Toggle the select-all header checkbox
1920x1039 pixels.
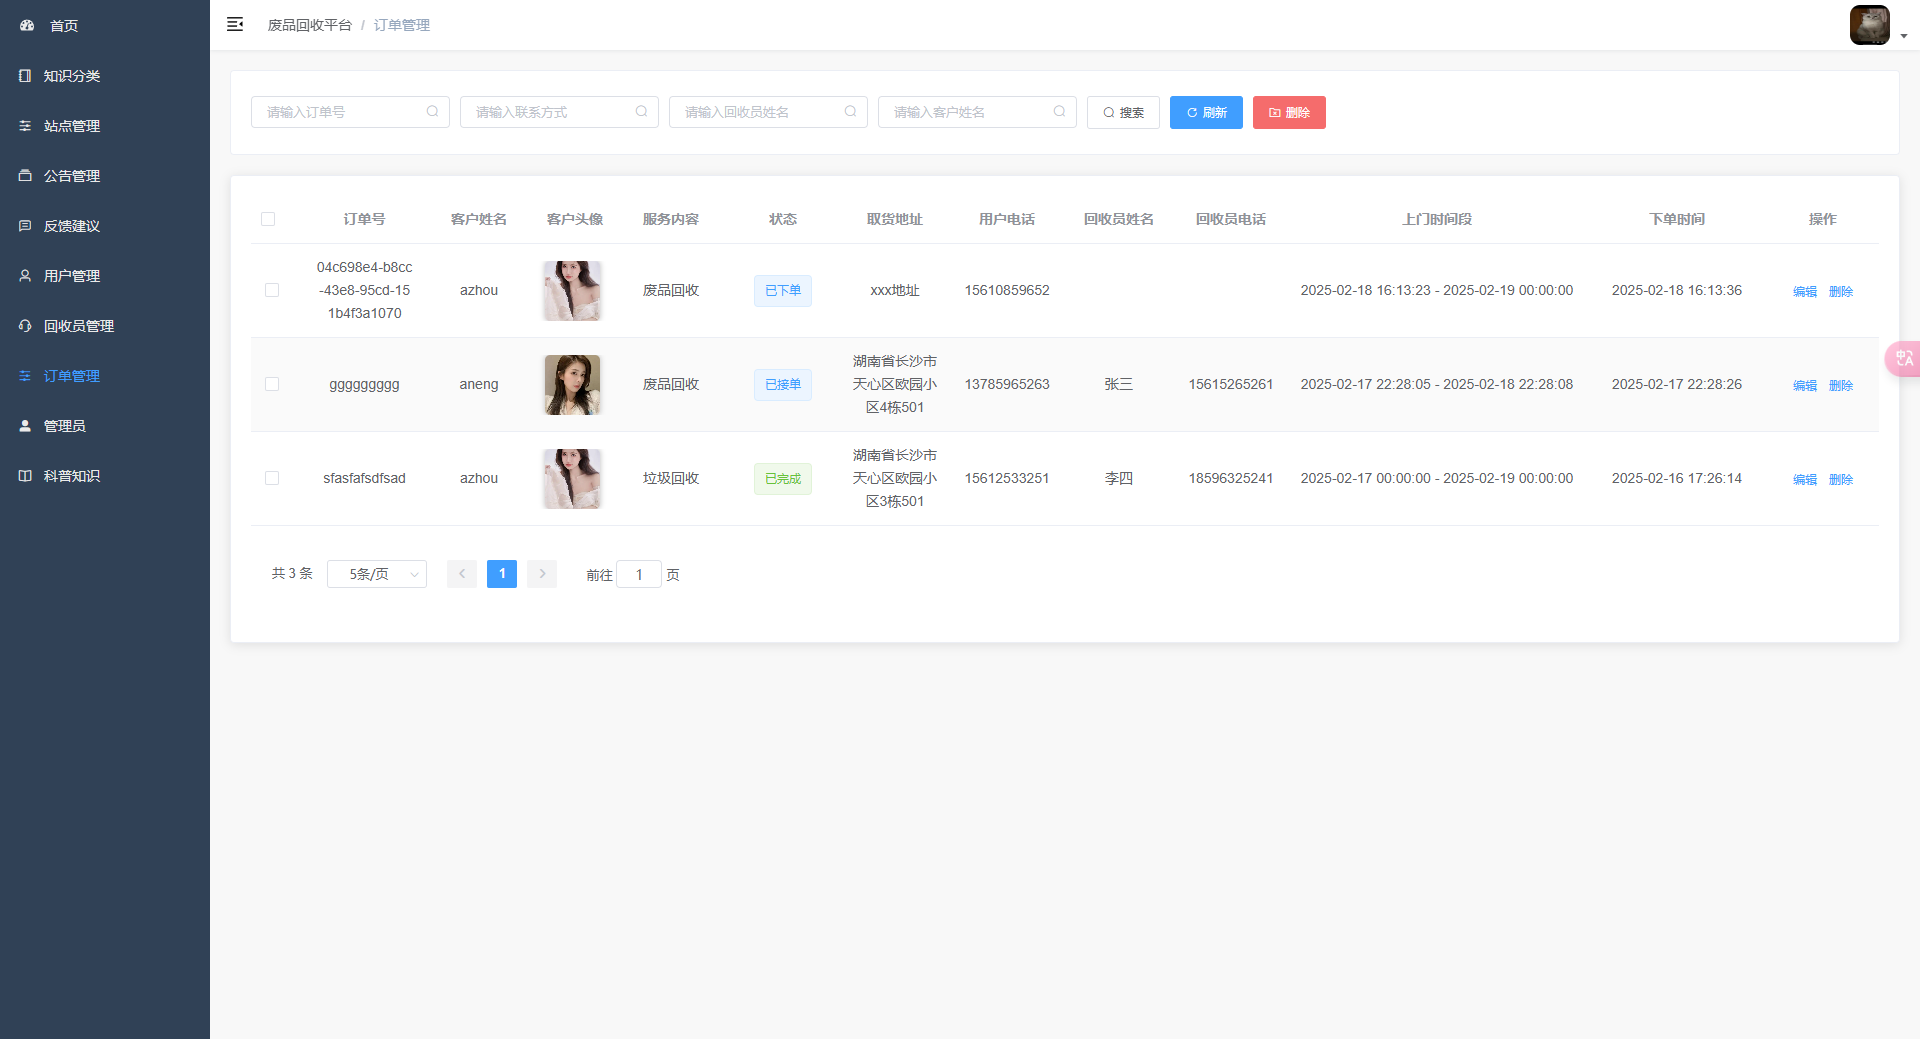click(268, 219)
